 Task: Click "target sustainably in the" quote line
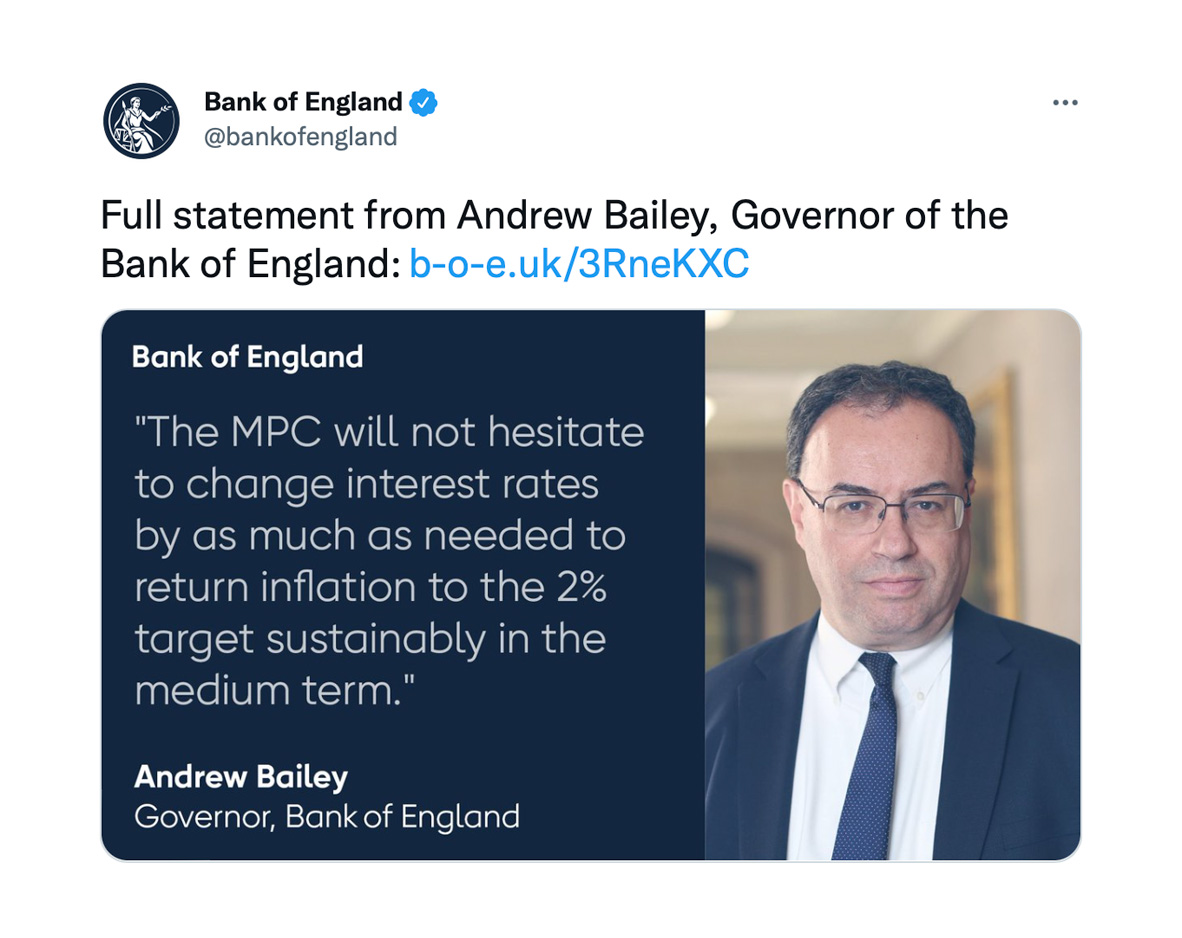(370, 638)
